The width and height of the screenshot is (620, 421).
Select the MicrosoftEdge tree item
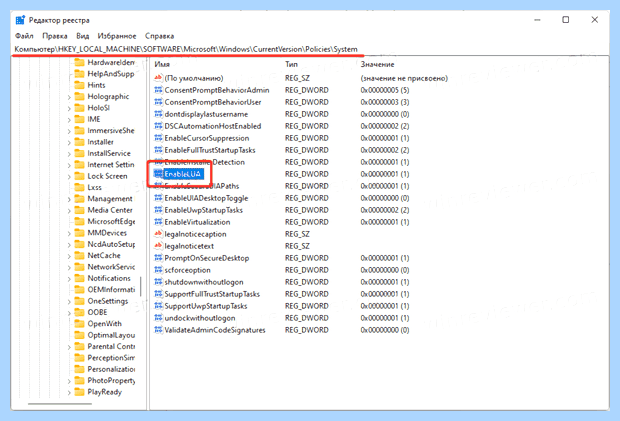coord(111,222)
